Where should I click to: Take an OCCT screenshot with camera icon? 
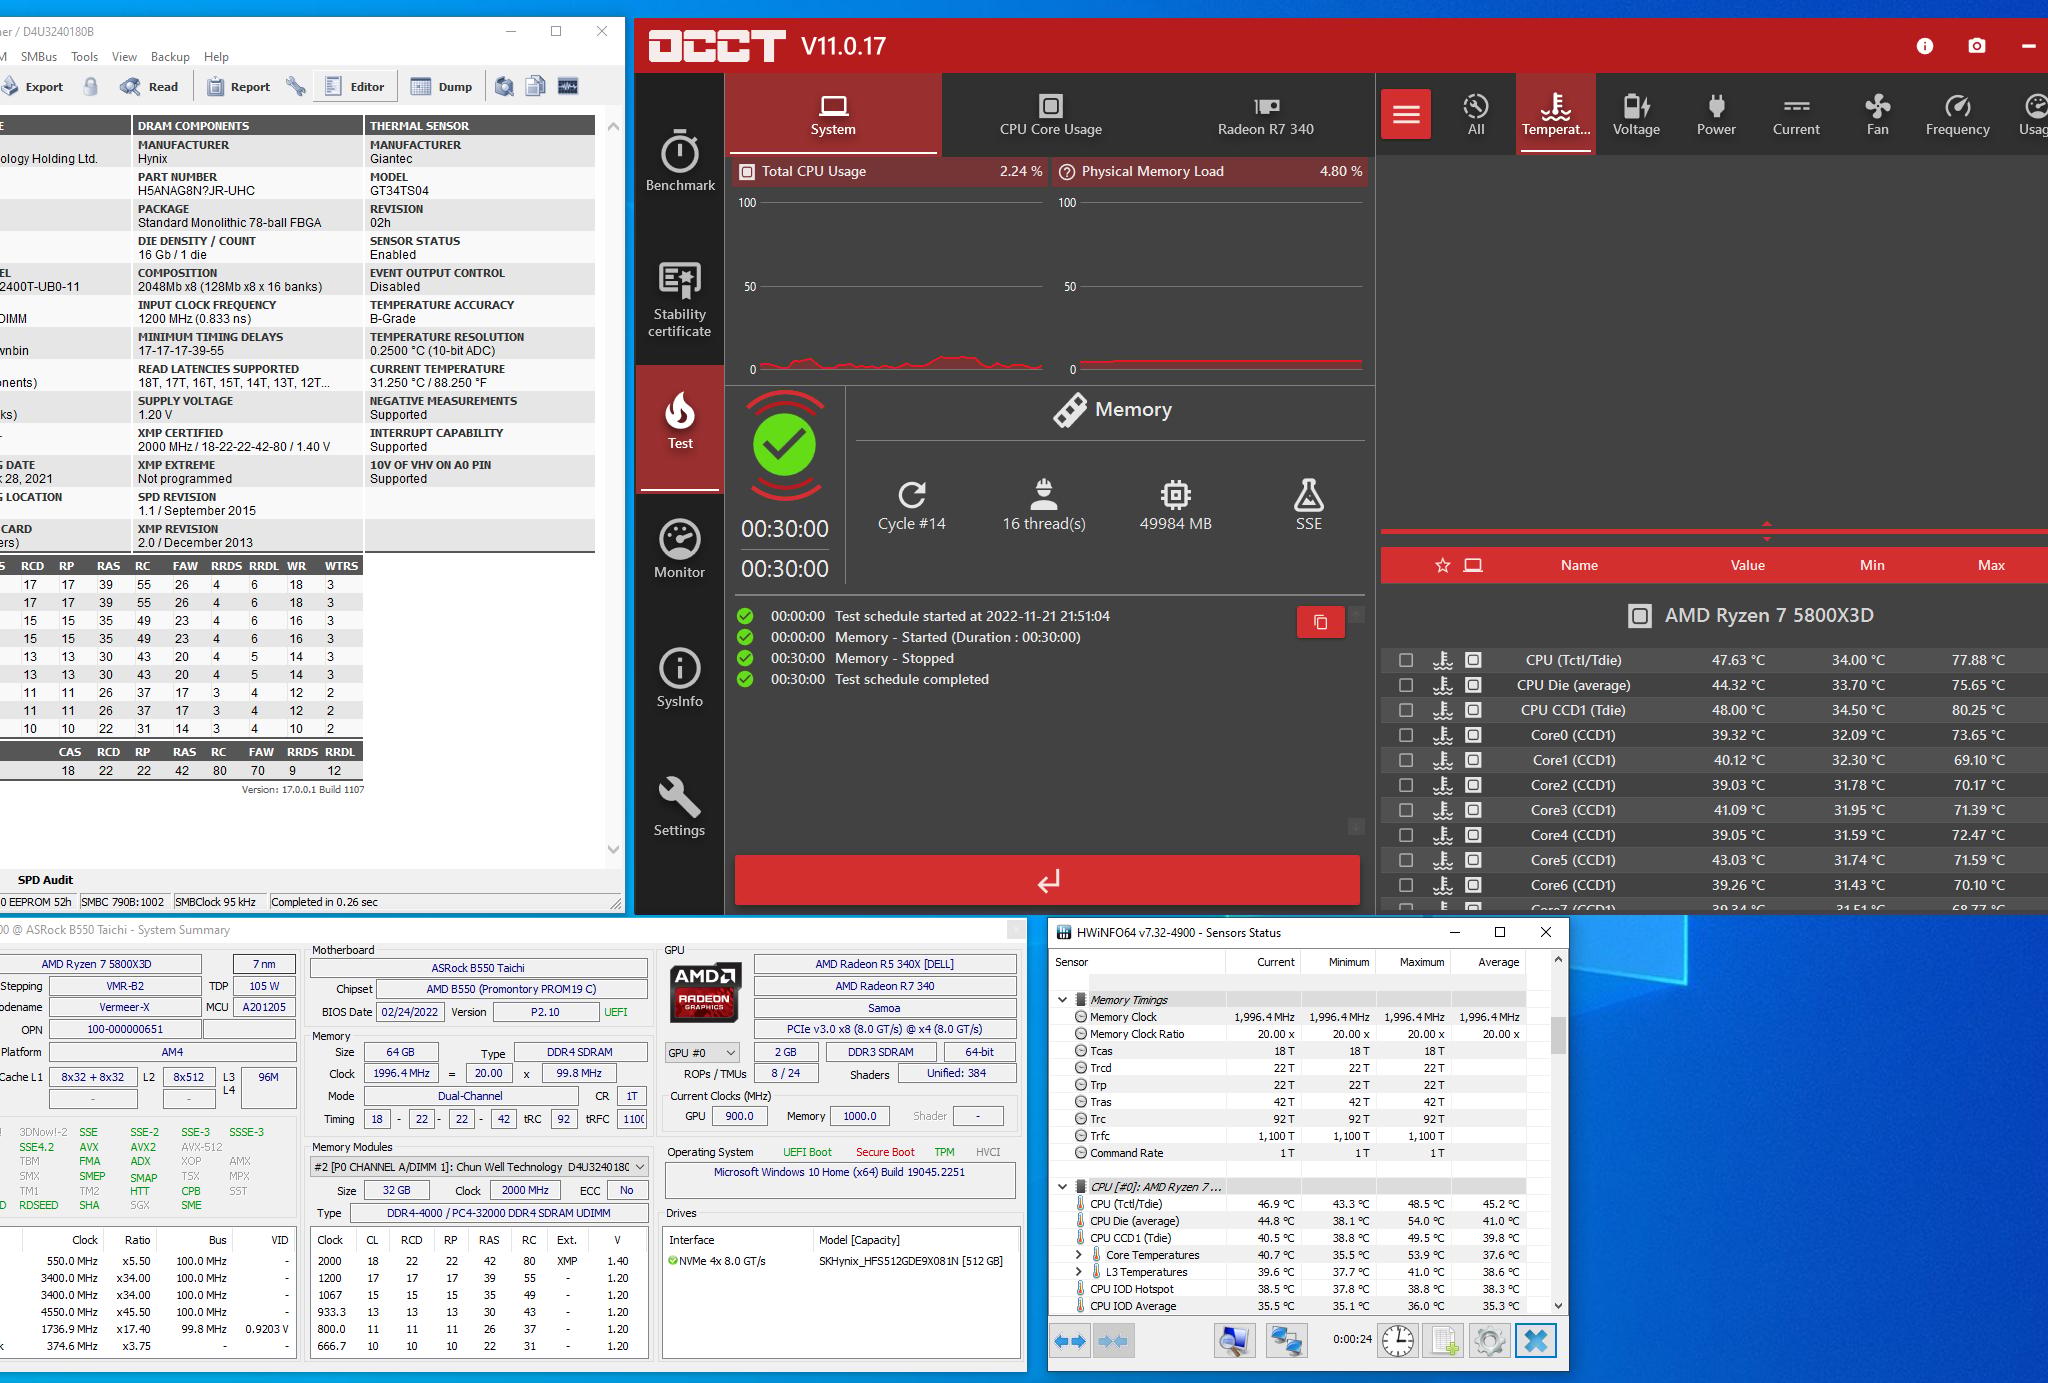coord(1977,46)
